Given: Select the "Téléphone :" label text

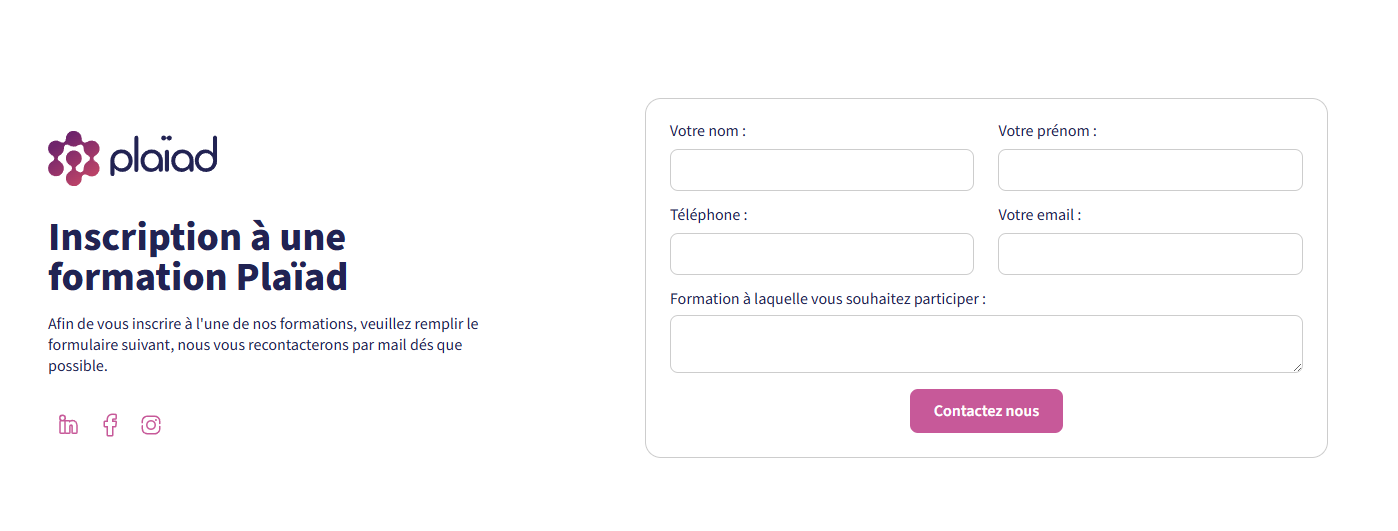Looking at the screenshot, I should click(708, 215).
